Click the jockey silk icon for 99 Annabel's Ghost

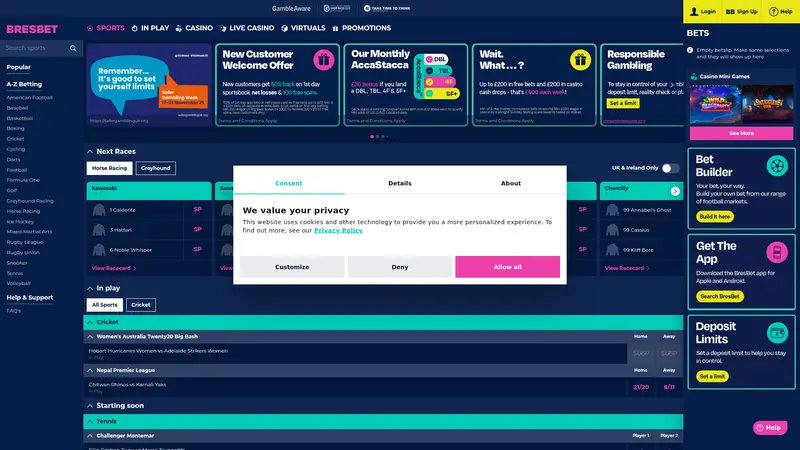point(612,210)
